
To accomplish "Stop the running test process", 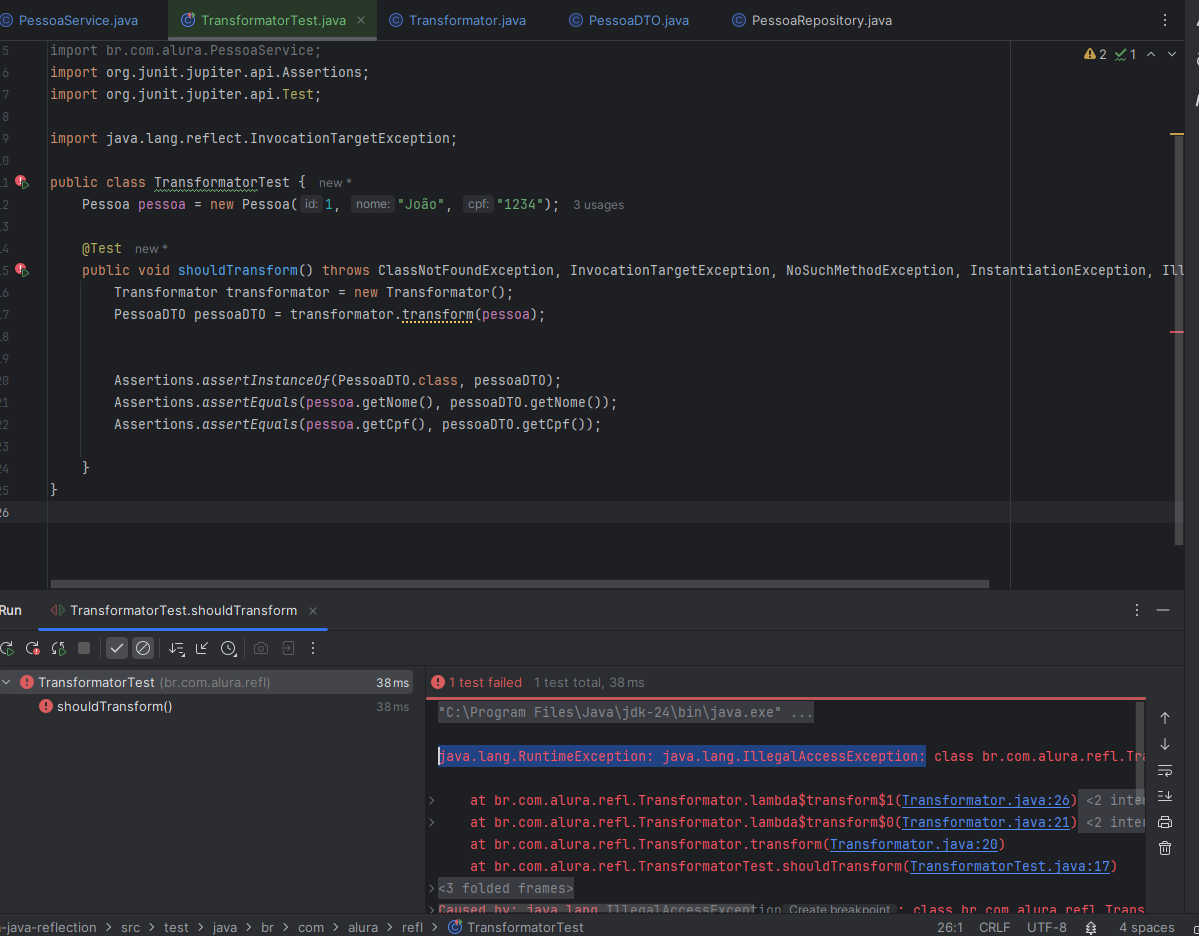I will click(x=84, y=648).
